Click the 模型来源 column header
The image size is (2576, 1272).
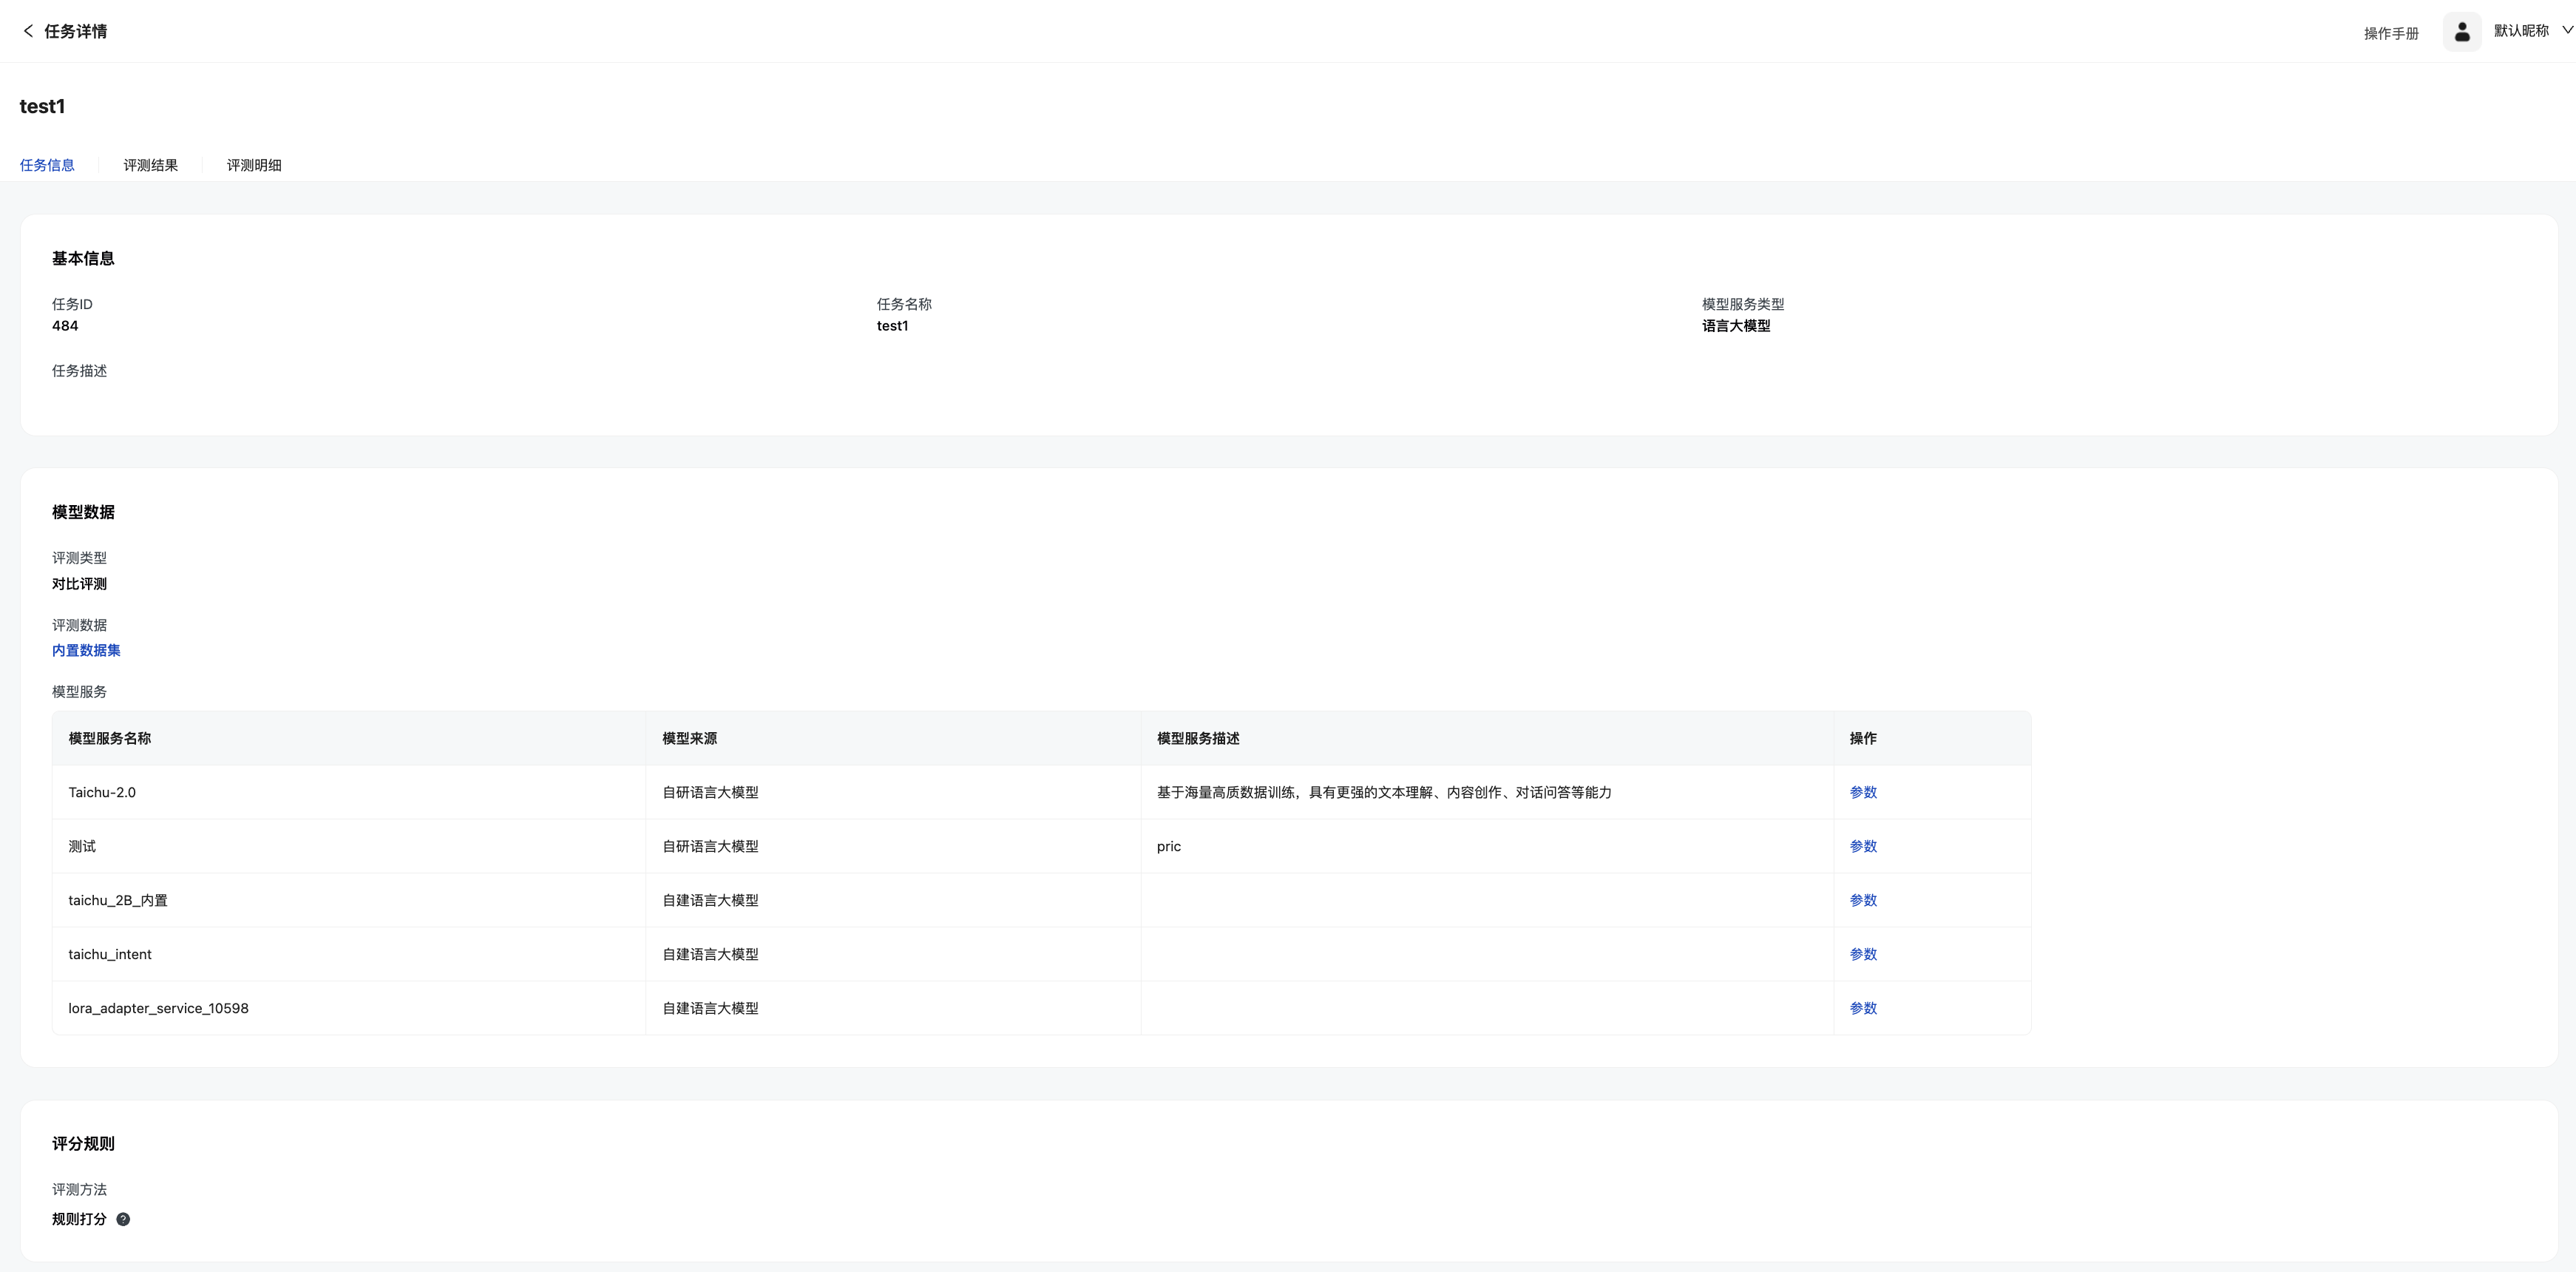(689, 738)
